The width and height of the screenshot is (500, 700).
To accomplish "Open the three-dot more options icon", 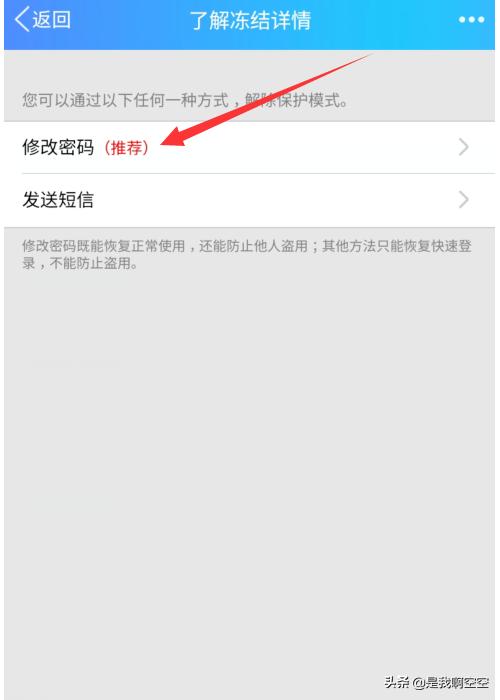I will 471,20.
